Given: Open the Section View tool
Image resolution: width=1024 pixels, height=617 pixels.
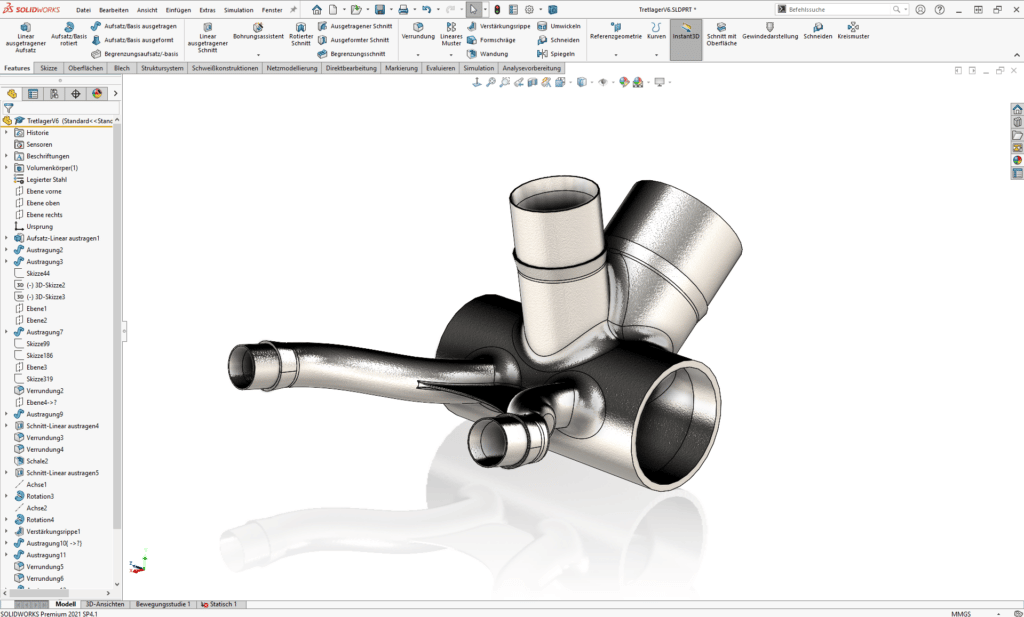Looking at the screenshot, I should click(532, 84).
